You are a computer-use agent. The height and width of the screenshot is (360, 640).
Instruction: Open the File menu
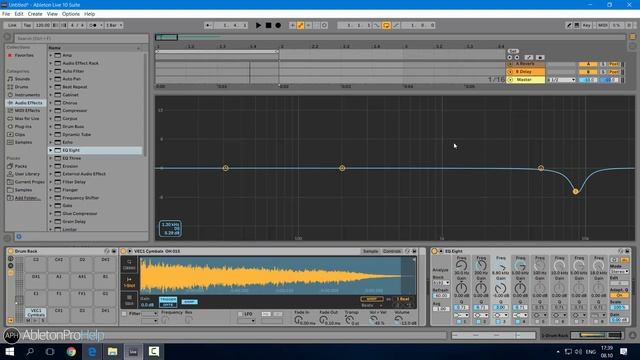tap(6, 14)
